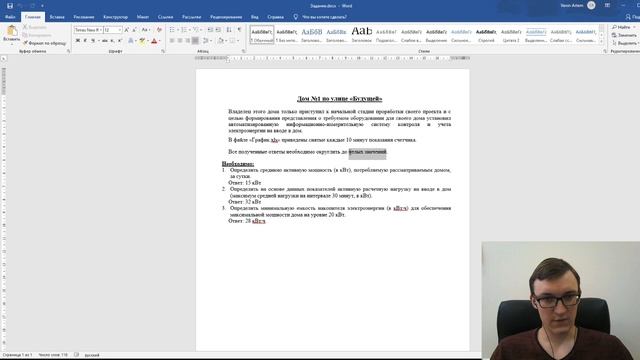Click the Заменить replace button
640x360 pixels.
tap(624, 35)
